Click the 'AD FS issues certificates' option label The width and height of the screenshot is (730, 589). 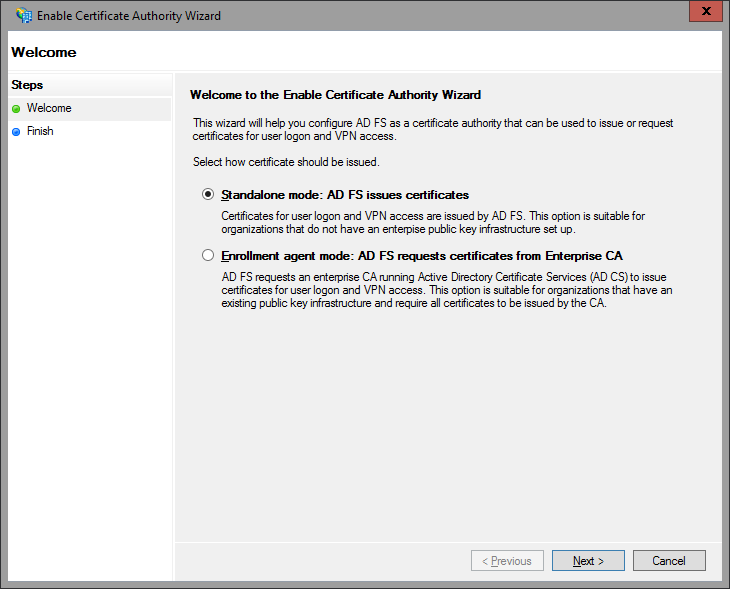tap(345, 195)
